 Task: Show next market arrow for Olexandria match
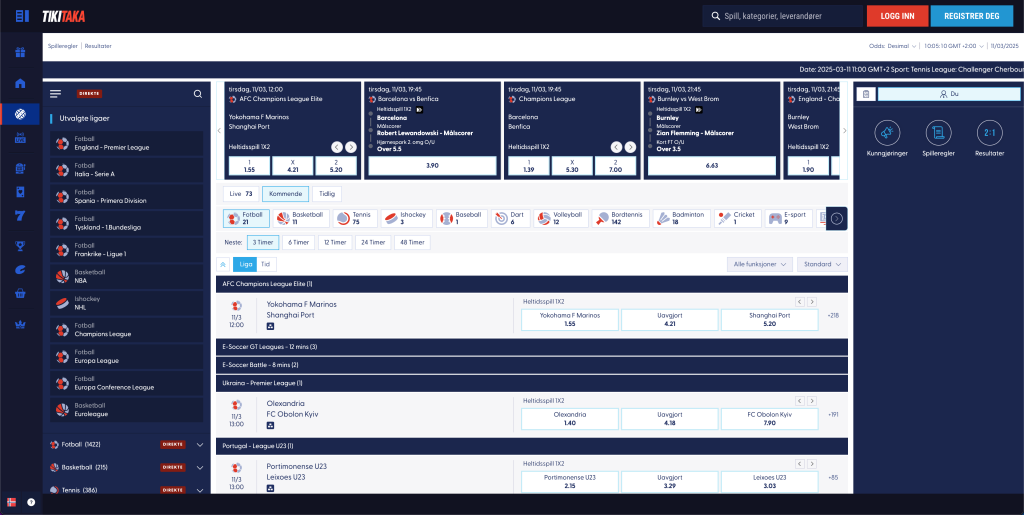tap(812, 401)
